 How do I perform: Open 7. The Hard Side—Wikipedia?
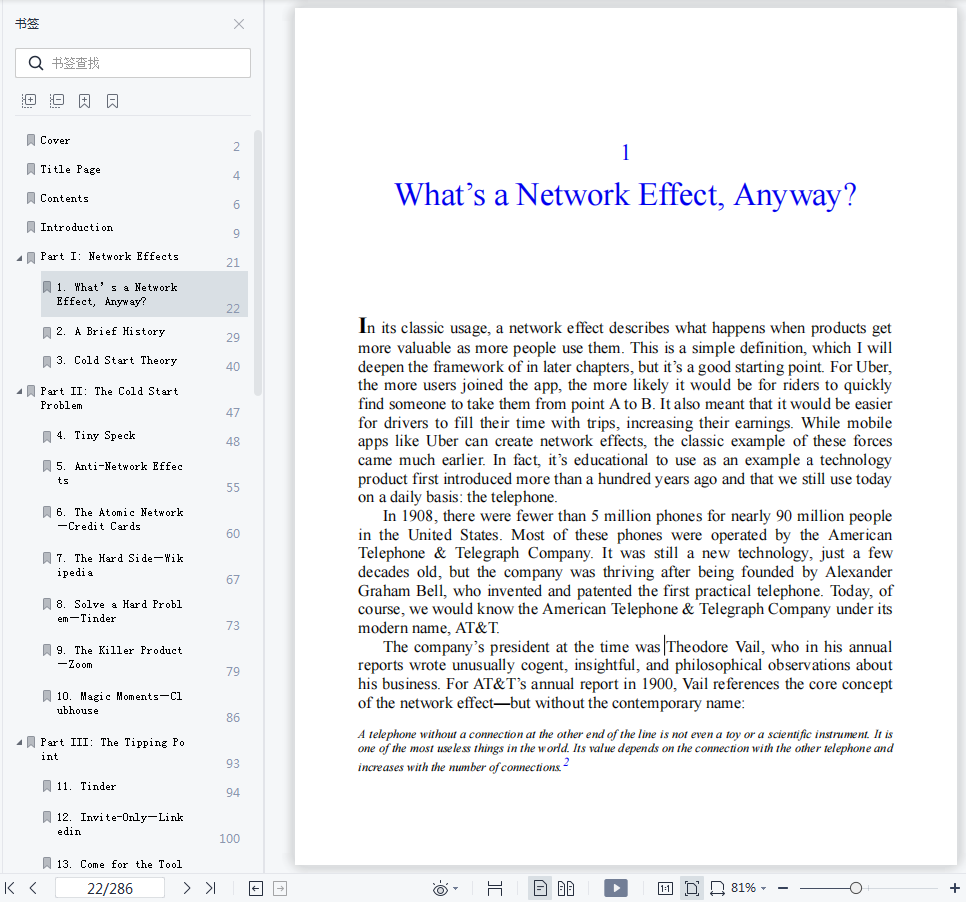(x=120, y=565)
